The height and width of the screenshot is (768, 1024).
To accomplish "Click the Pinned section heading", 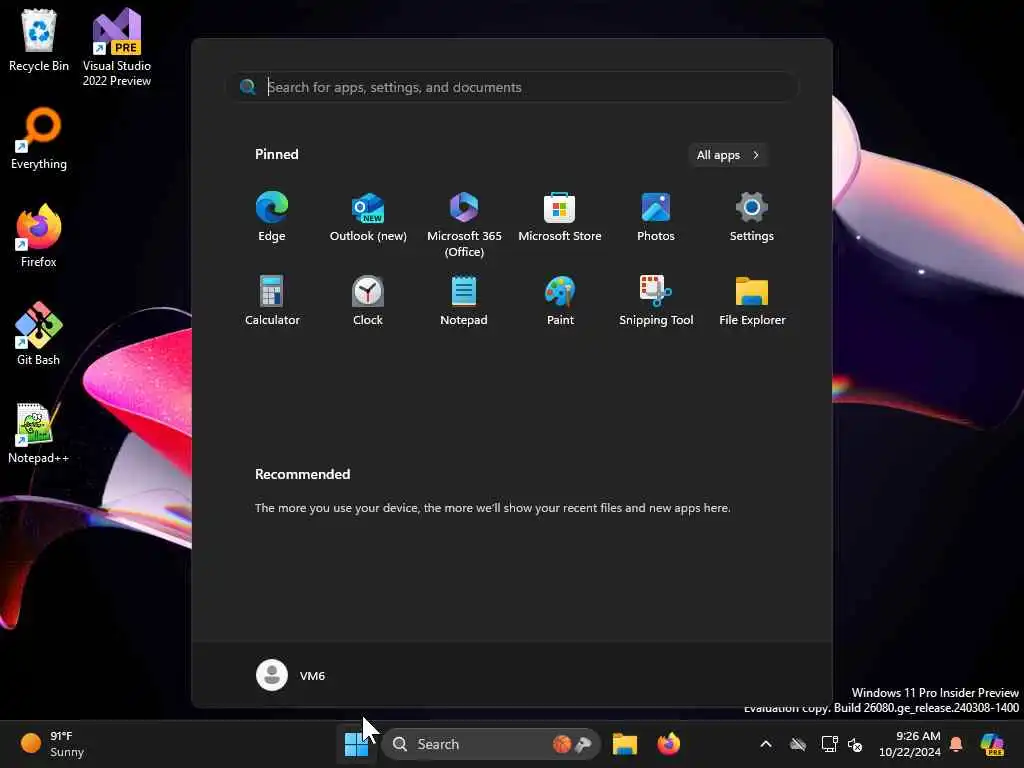I will (277, 154).
